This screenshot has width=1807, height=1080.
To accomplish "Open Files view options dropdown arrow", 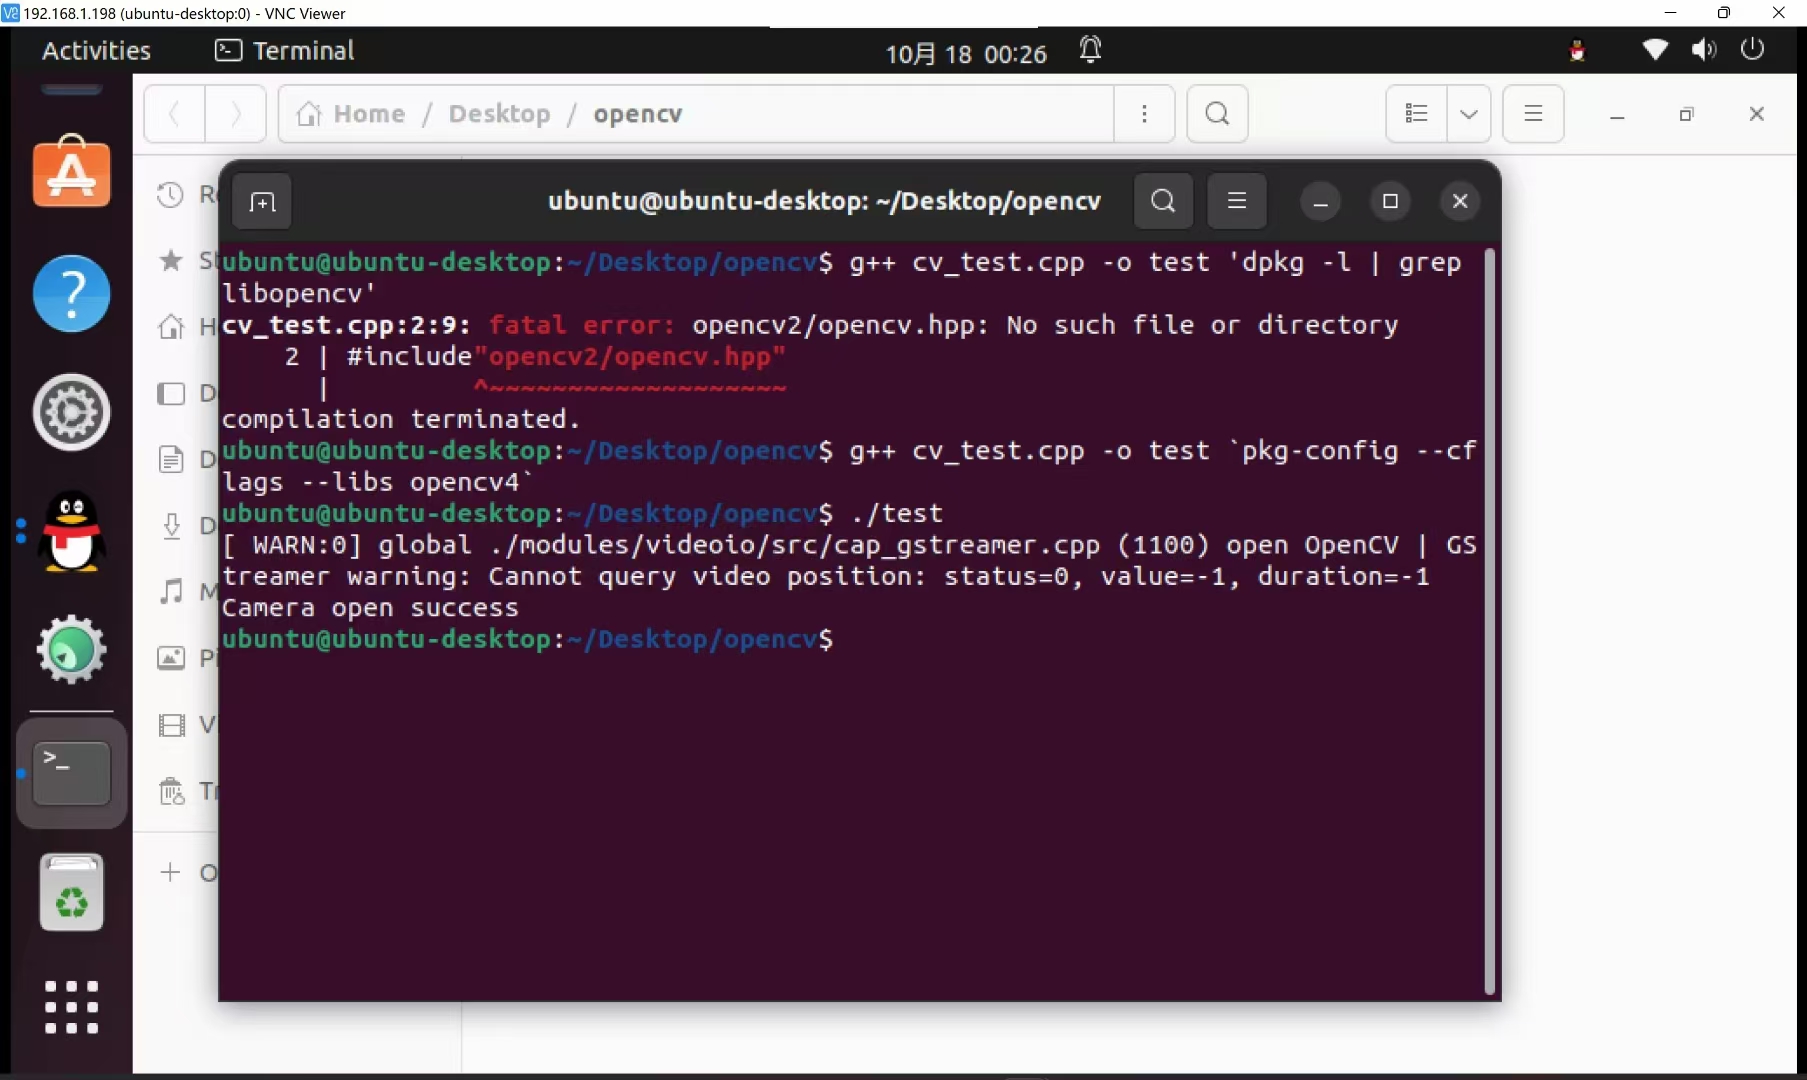I will (x=1469, y=114).
